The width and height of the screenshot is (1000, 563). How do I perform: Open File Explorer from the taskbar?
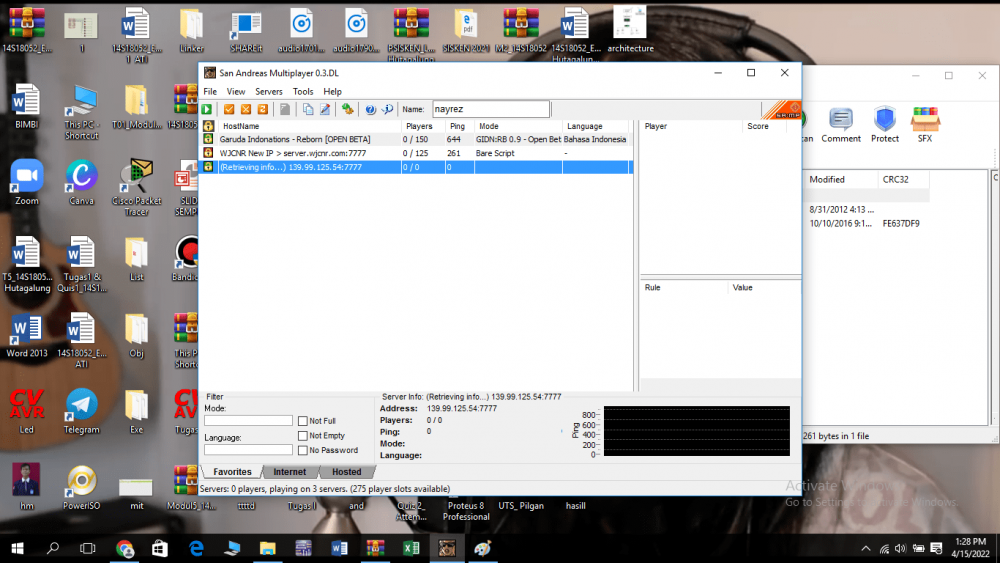click(268, 548)
